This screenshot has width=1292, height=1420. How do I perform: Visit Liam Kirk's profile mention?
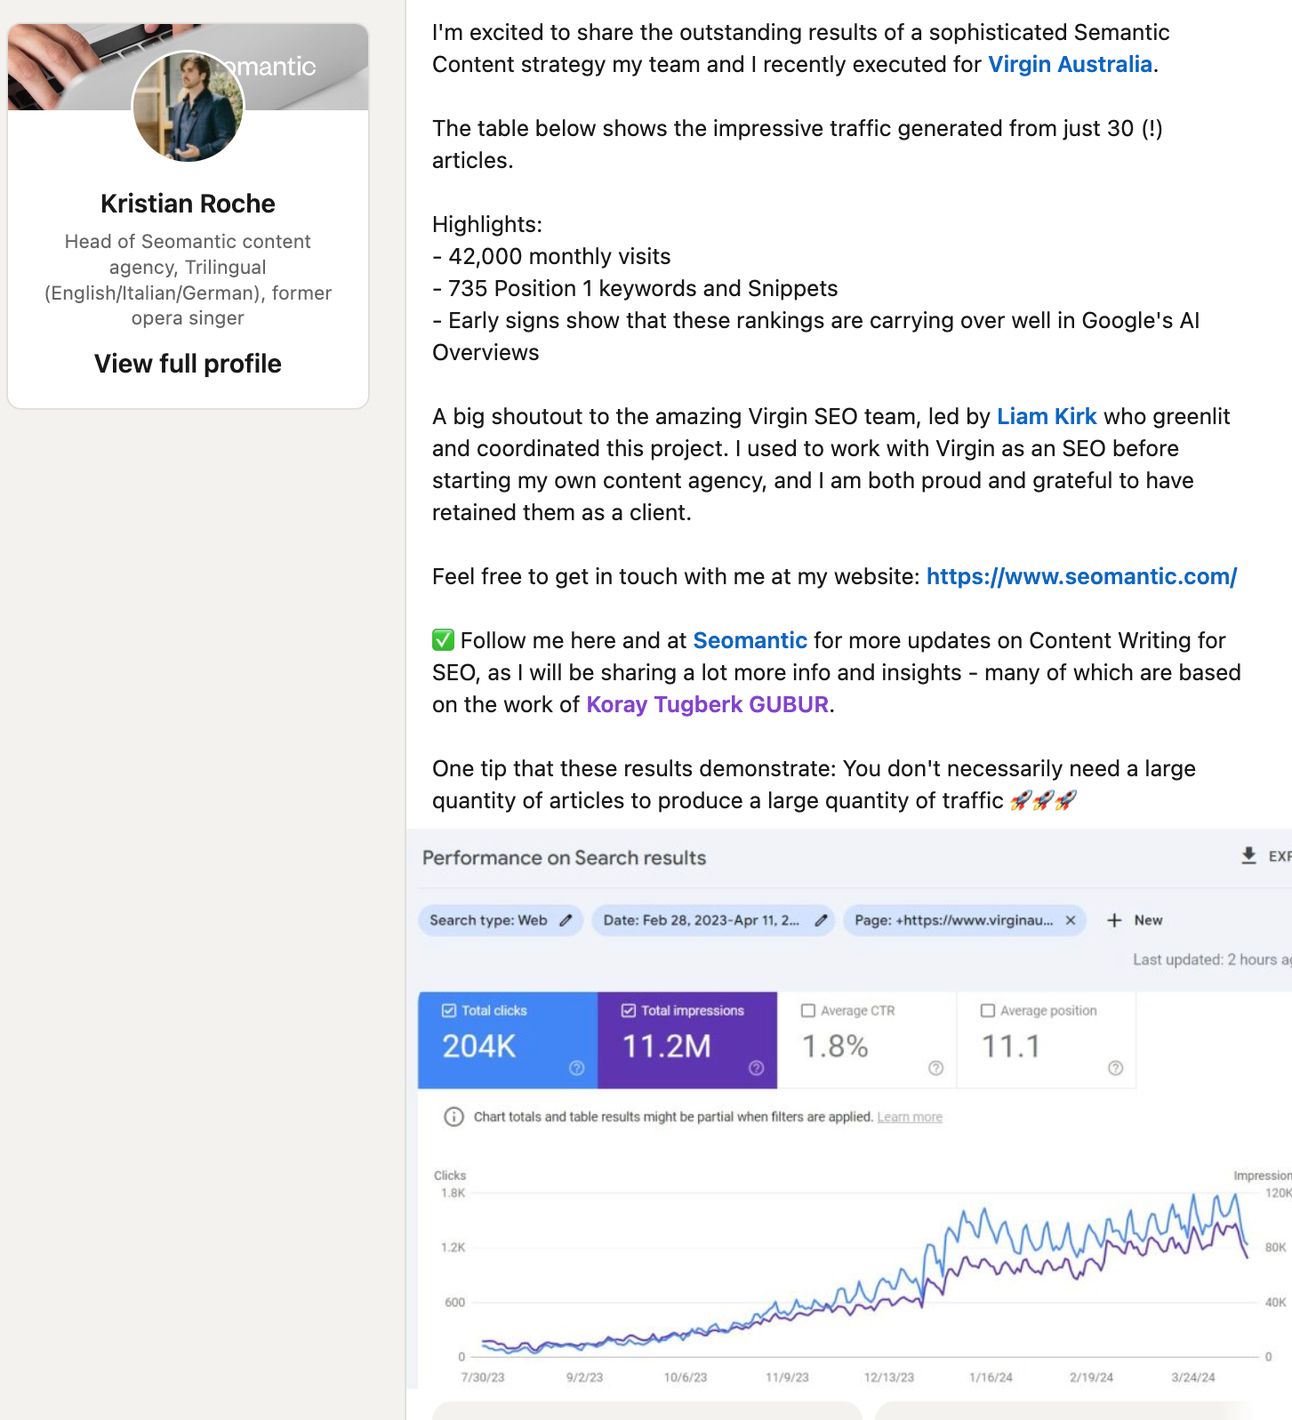(1047, 416)
